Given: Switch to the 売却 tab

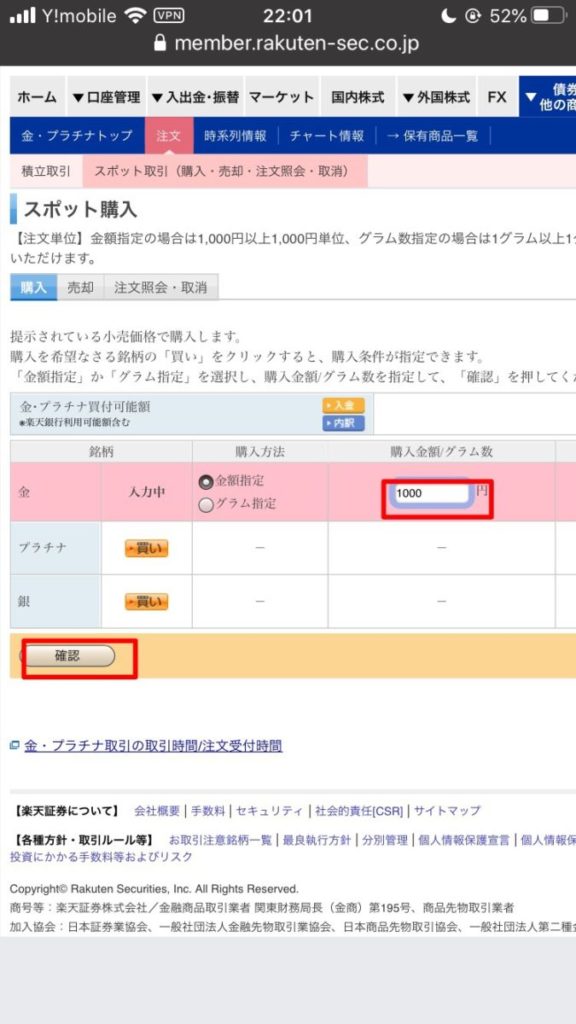Looking at the screenshot, I should coord(80,287).
